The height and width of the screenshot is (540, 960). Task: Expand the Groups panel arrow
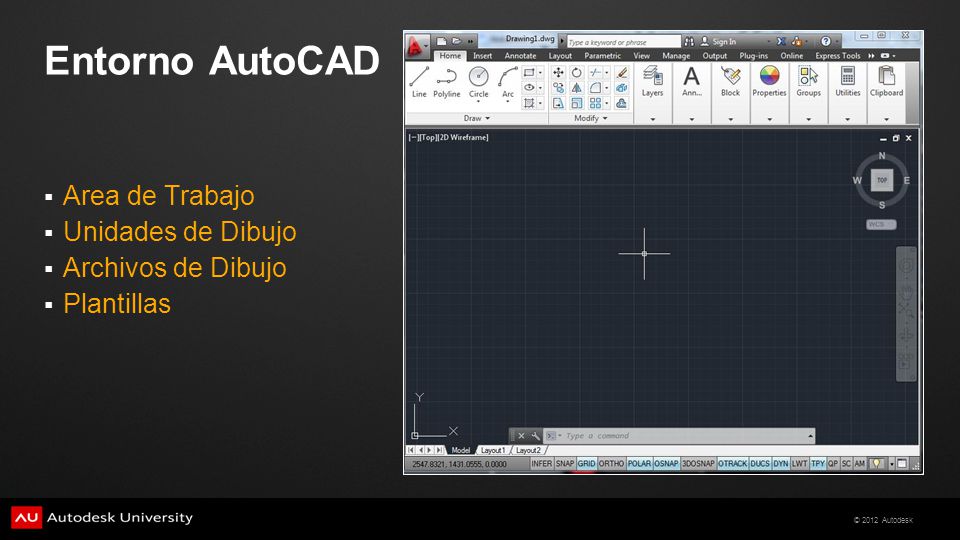point(809,119)
